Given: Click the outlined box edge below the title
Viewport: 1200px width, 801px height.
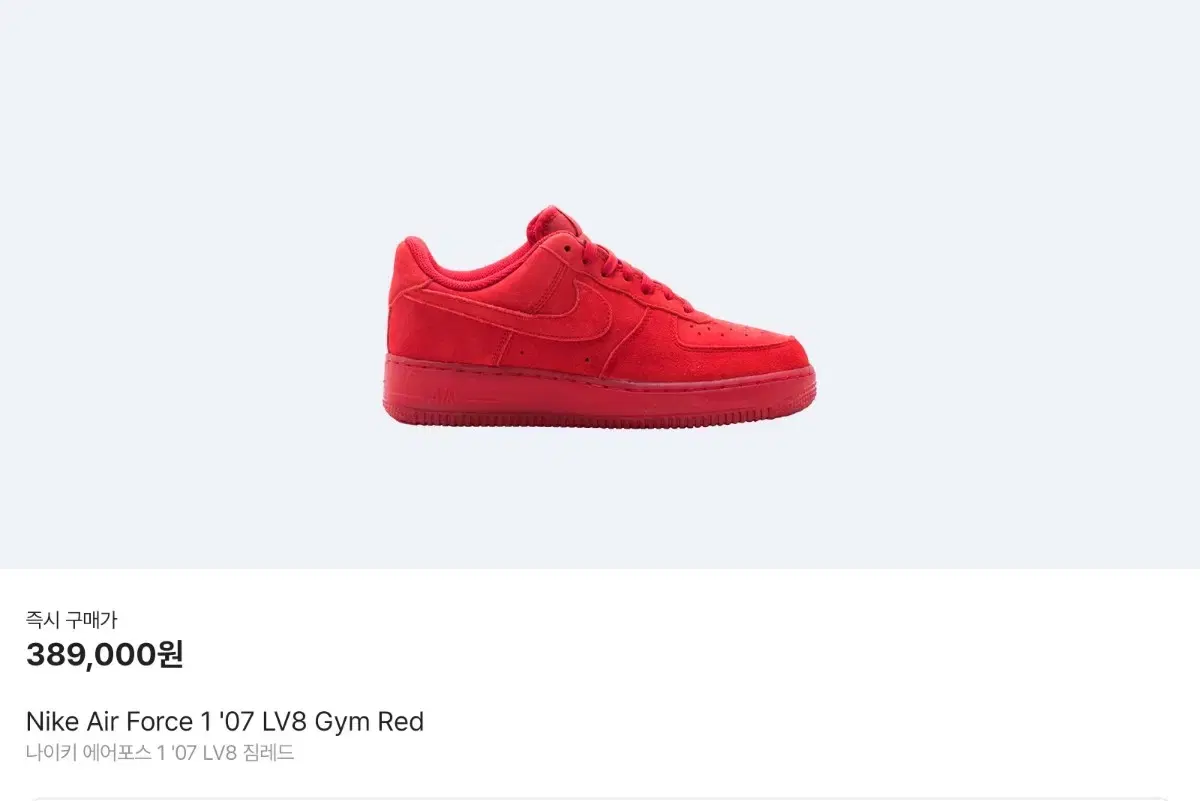Looking at the screenshot, I should pyautogui.click(x=600, y=798).
